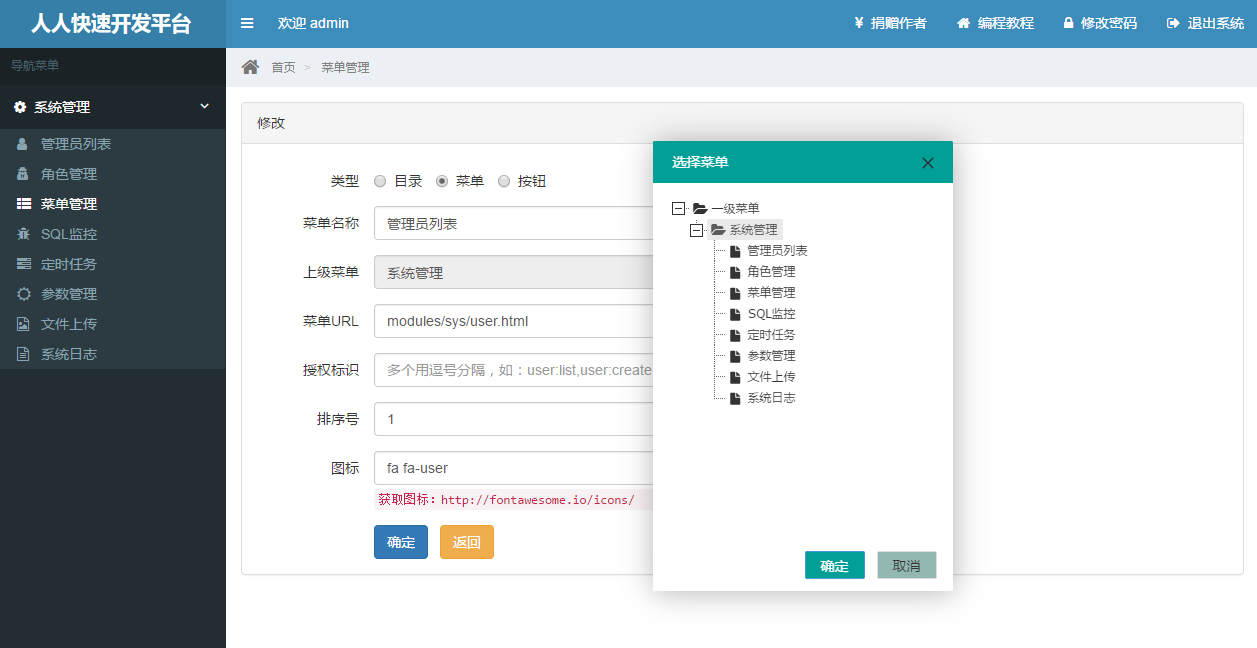This screenshot has width=1257, height=648.
Task: Close the 选择菜单 dialog with X
Action: (928, 163)
